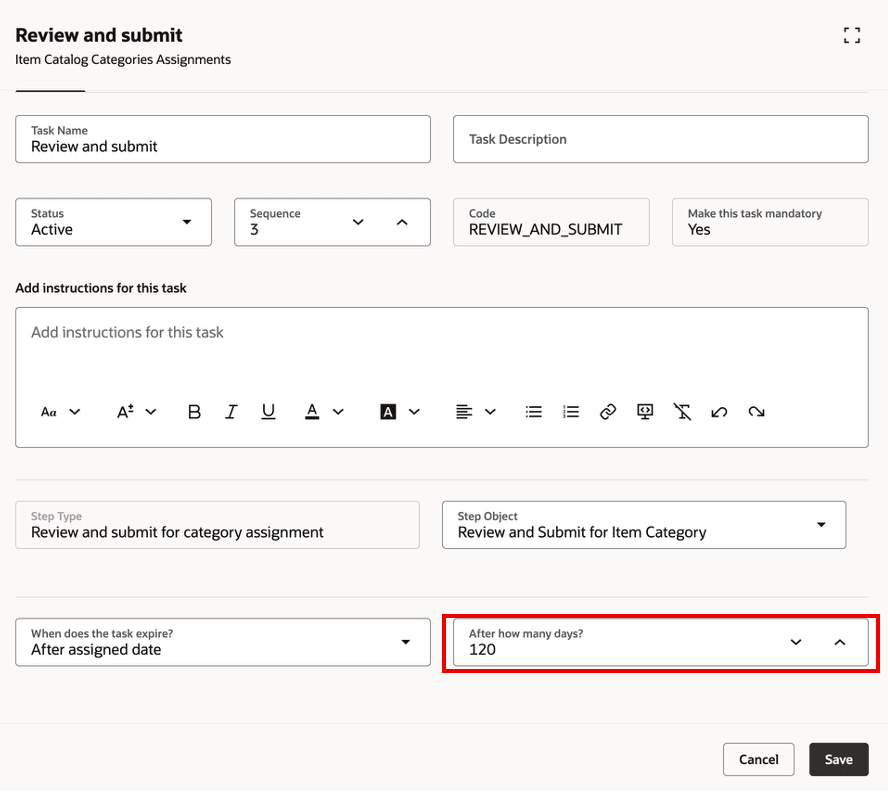The height and width of the screenshot is (800, 888).
Task: Expand the task expiration dropdown
Action: point(406,642)
